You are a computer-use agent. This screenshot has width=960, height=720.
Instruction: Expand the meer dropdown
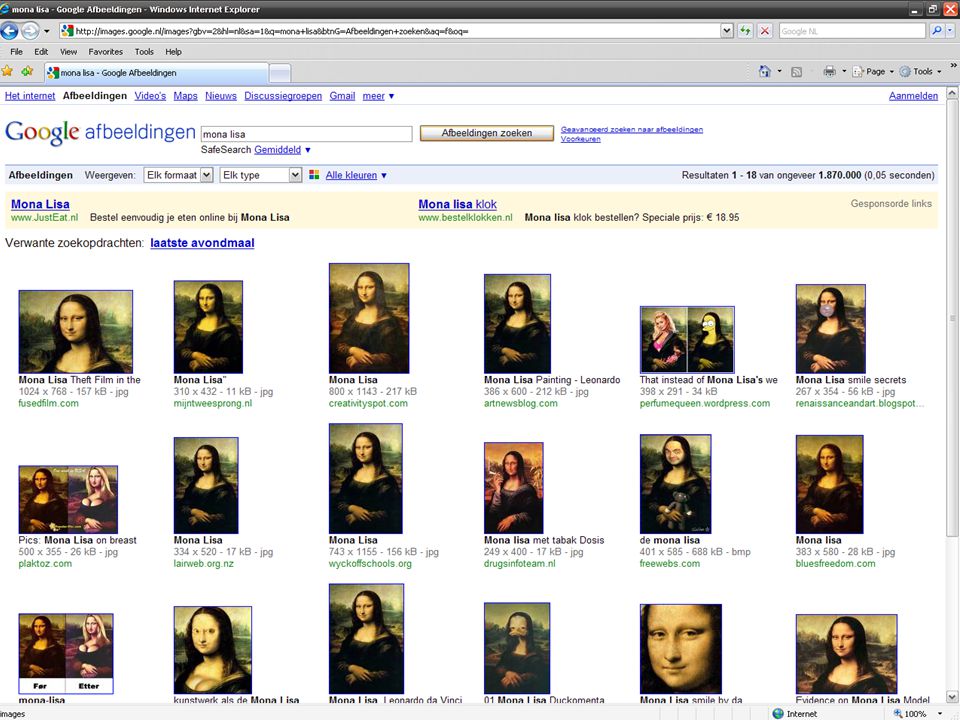pyautogui.click(x=378, y=96)
